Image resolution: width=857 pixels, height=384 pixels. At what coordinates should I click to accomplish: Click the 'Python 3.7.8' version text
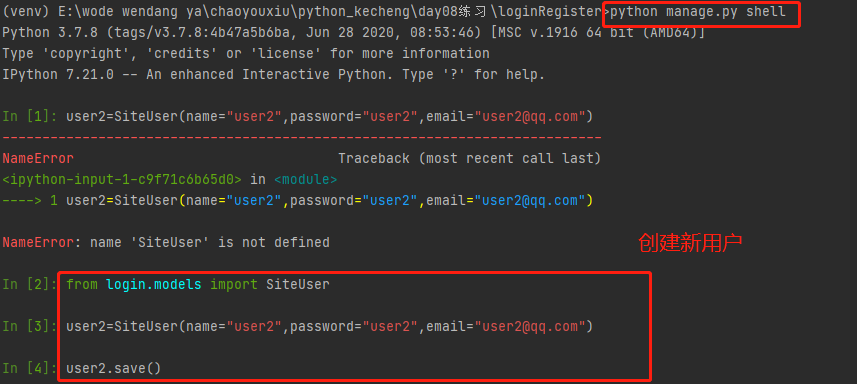[50, 33]
